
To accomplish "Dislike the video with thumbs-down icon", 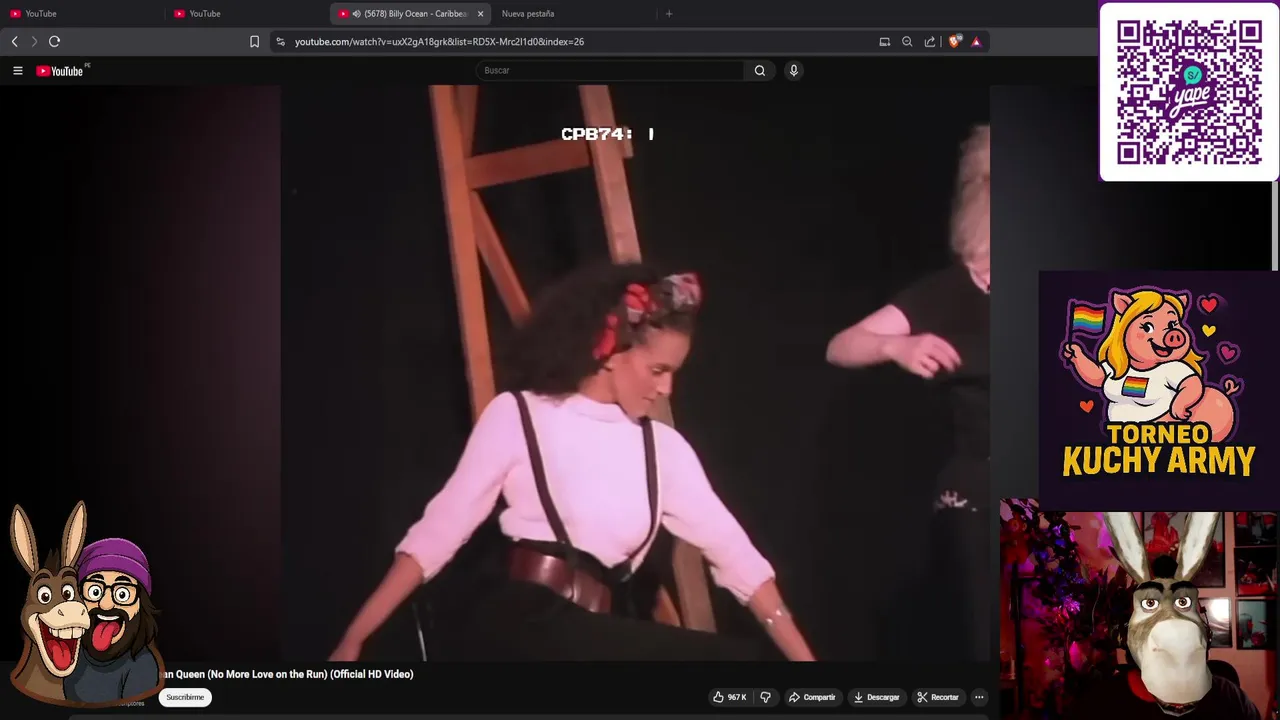I will coord(766,697).
